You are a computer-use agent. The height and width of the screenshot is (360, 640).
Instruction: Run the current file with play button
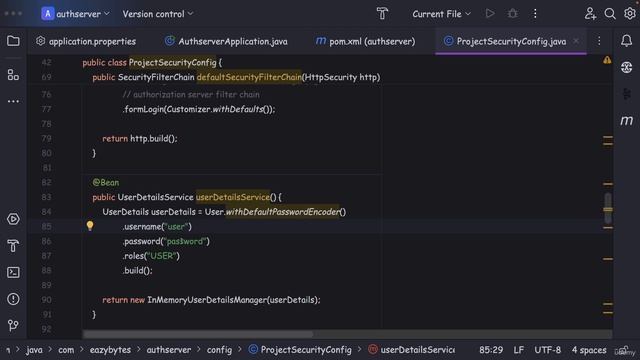[490, 13]
